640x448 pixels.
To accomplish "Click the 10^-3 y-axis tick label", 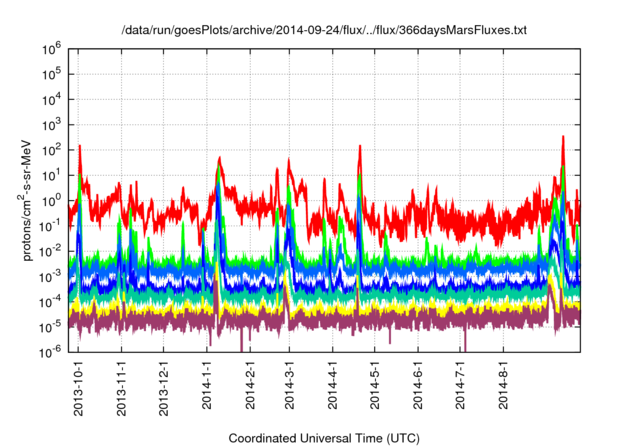I will click(x=51, y=276).
